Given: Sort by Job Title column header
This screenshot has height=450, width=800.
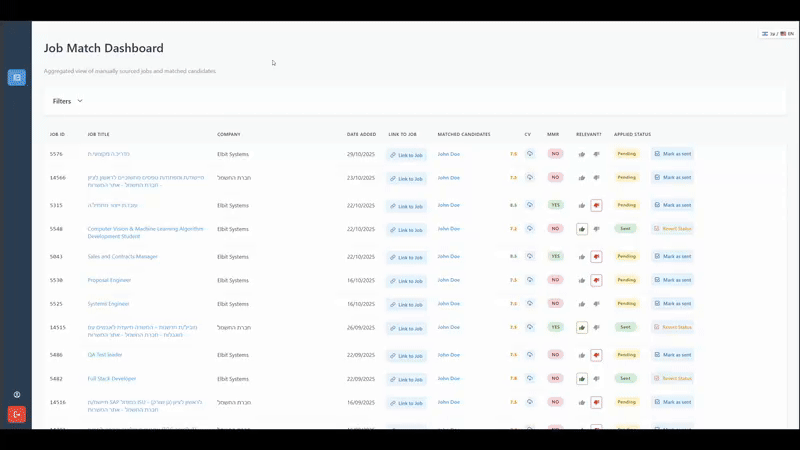Looking at the screenshot, I should click(100, 134).
